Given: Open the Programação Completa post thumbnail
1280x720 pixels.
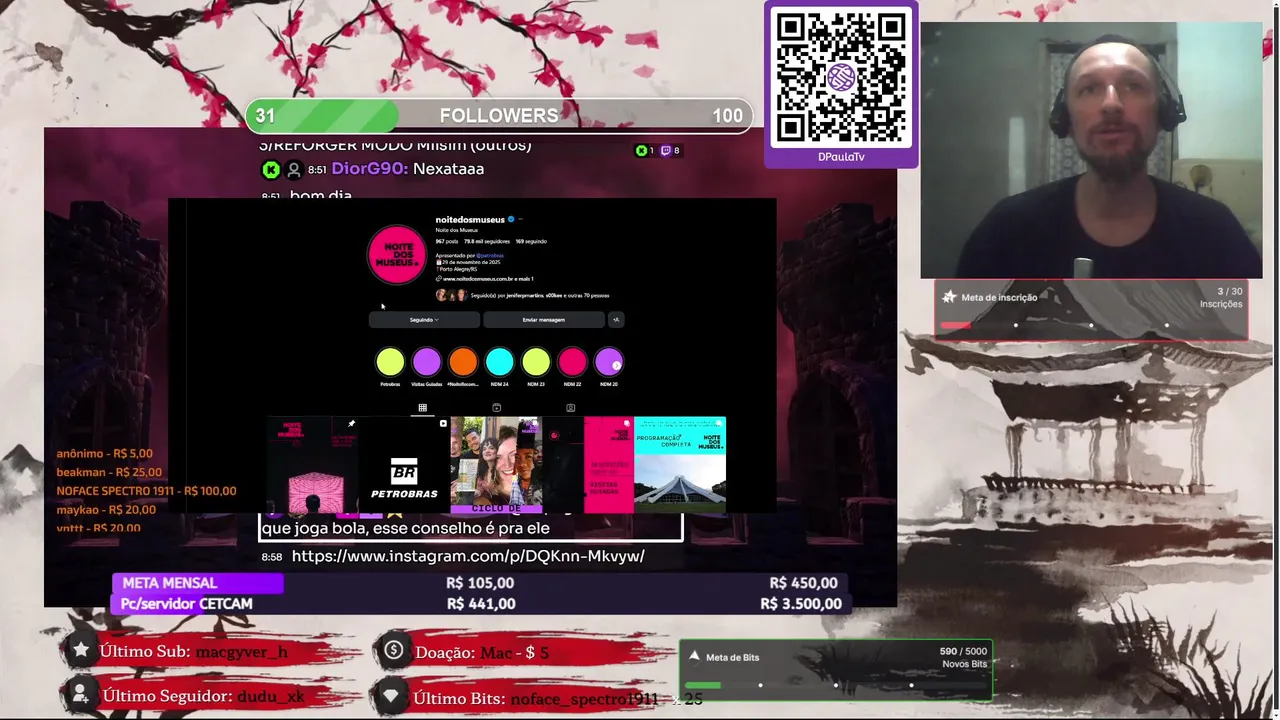Looking at the screenshot, I should [x=680, y=465].
